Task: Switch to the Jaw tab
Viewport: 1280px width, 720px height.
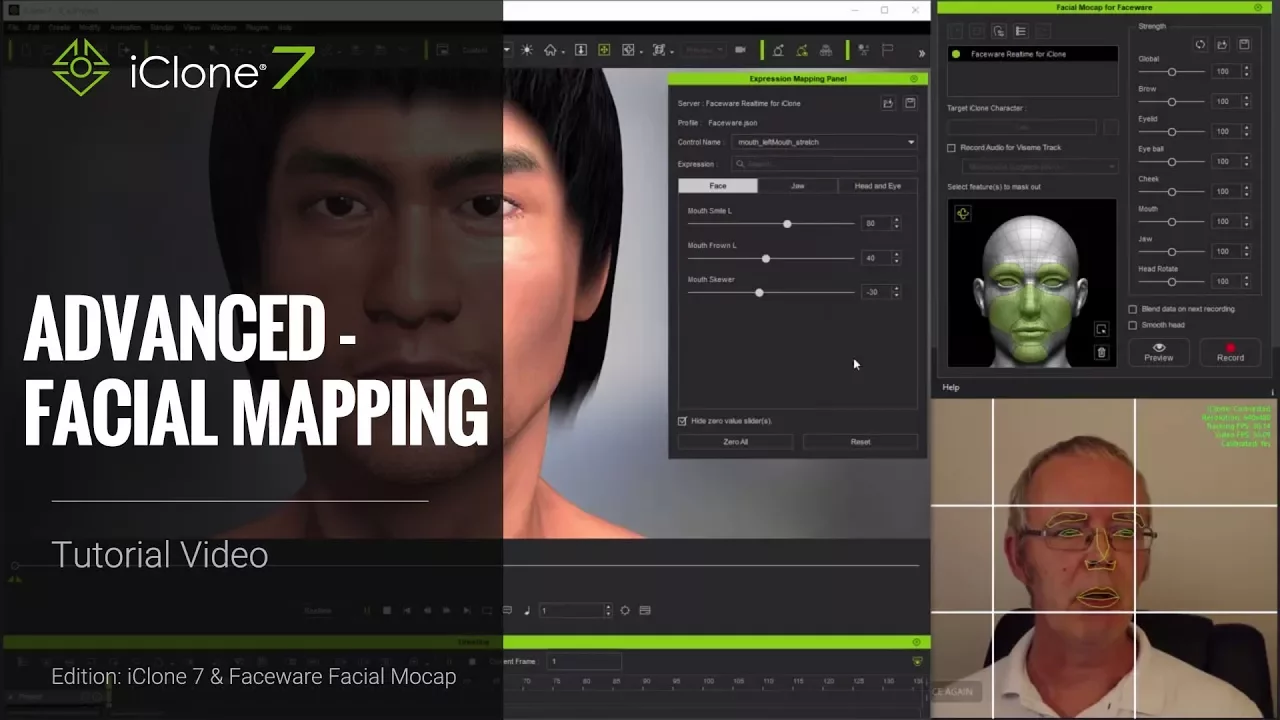Action: point(797,186)
